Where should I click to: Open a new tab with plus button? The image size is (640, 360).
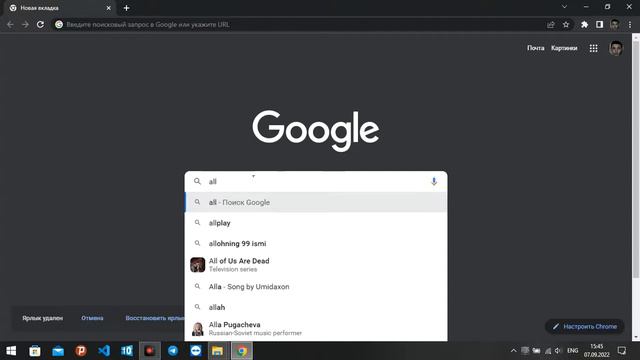coord(127,8)
